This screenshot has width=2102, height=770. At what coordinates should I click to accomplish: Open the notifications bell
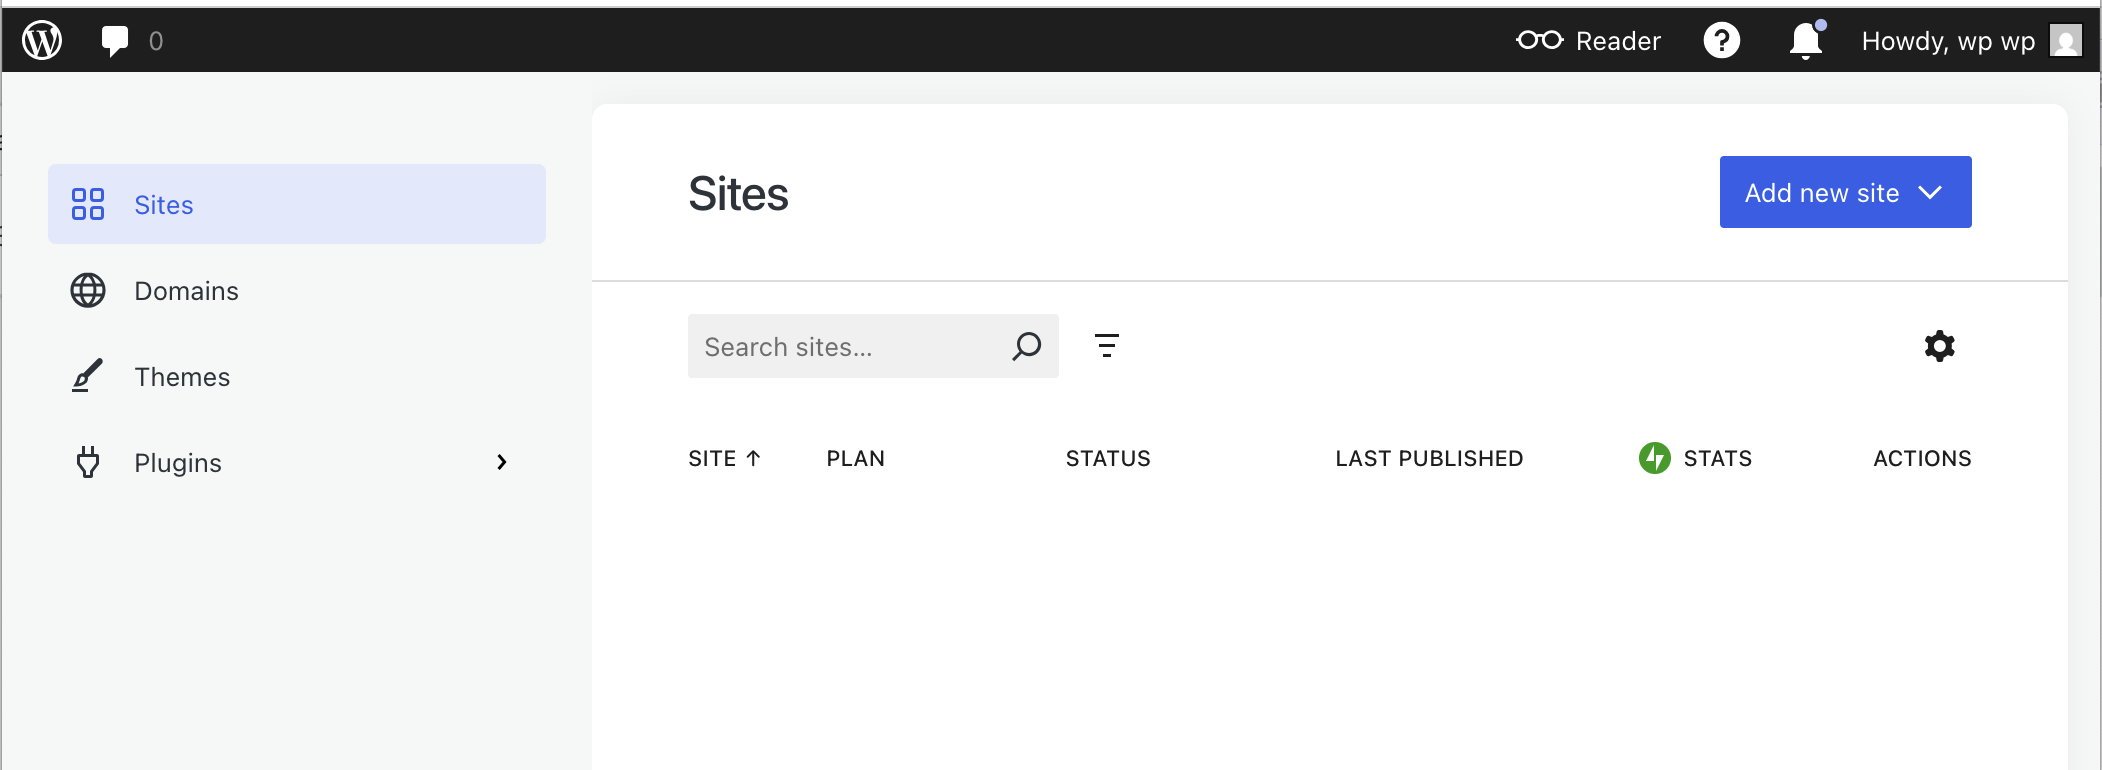coord(1805,41)
